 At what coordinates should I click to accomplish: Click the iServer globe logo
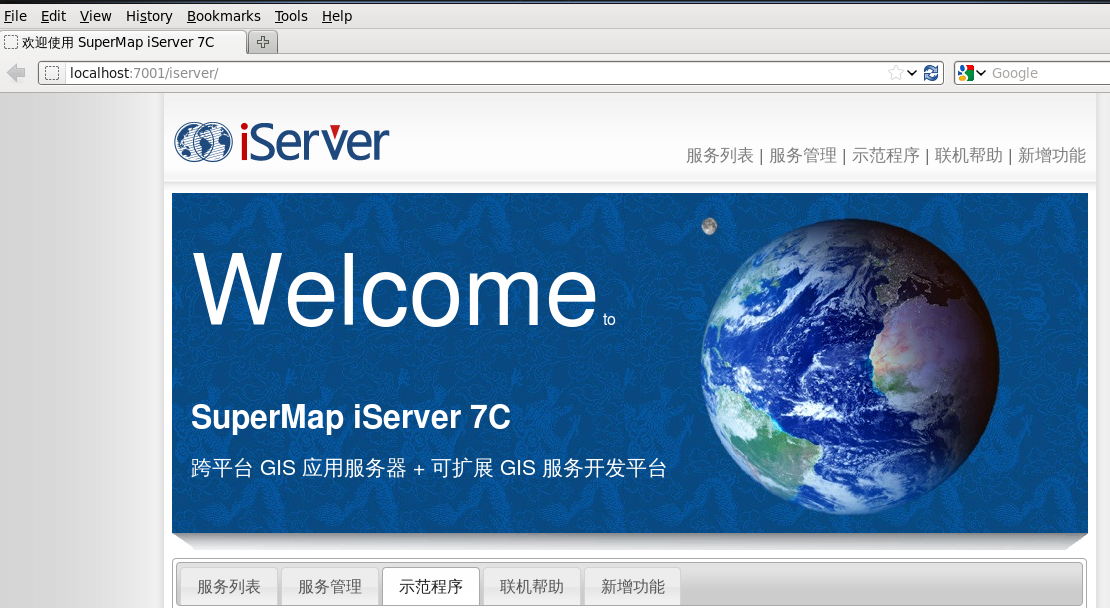coord(203,142)
